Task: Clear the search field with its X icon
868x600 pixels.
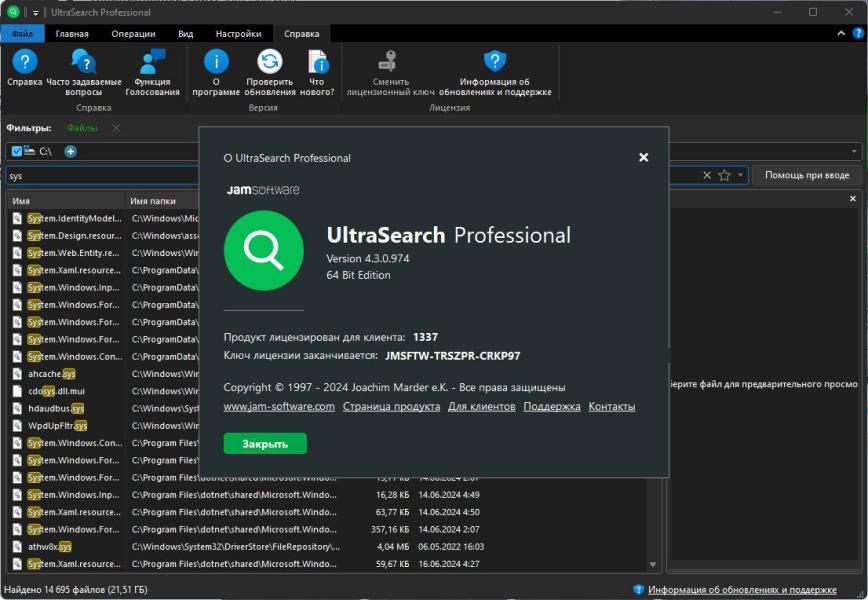Action: pyautogui.click(x=707, y=175)
